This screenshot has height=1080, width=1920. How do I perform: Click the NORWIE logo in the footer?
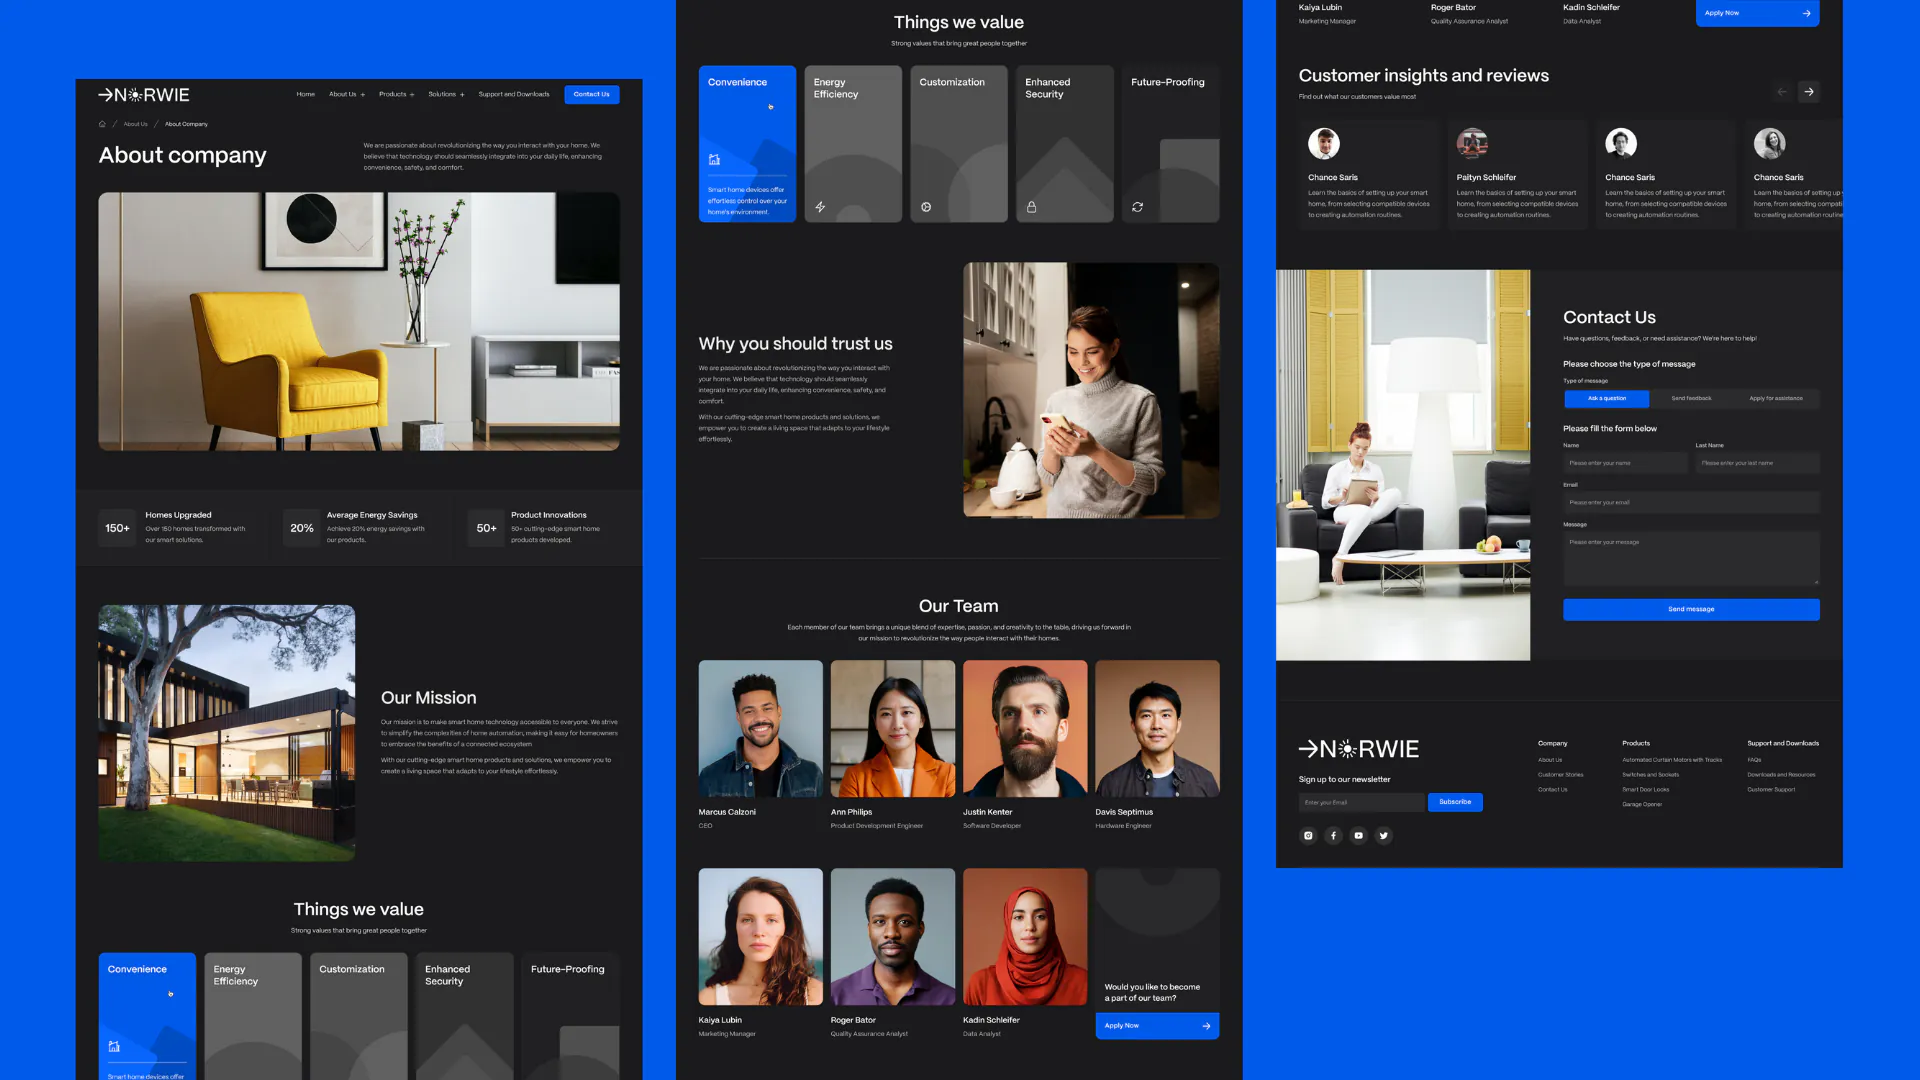[1358, 749]
